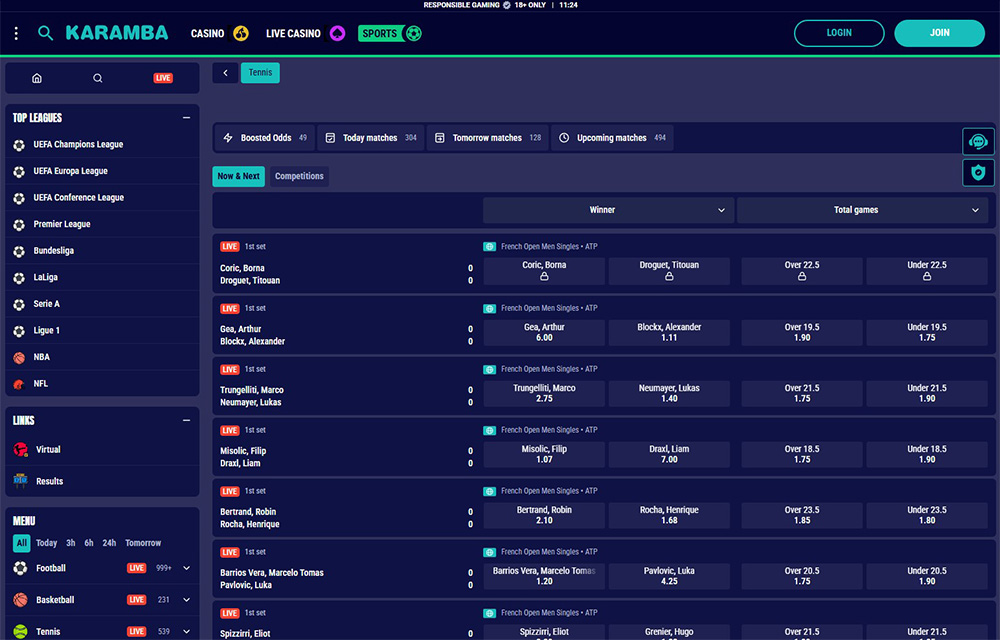The image size is (1000, 640).
Task: Select the Tomorrow time filter
Action: [143, 543]
